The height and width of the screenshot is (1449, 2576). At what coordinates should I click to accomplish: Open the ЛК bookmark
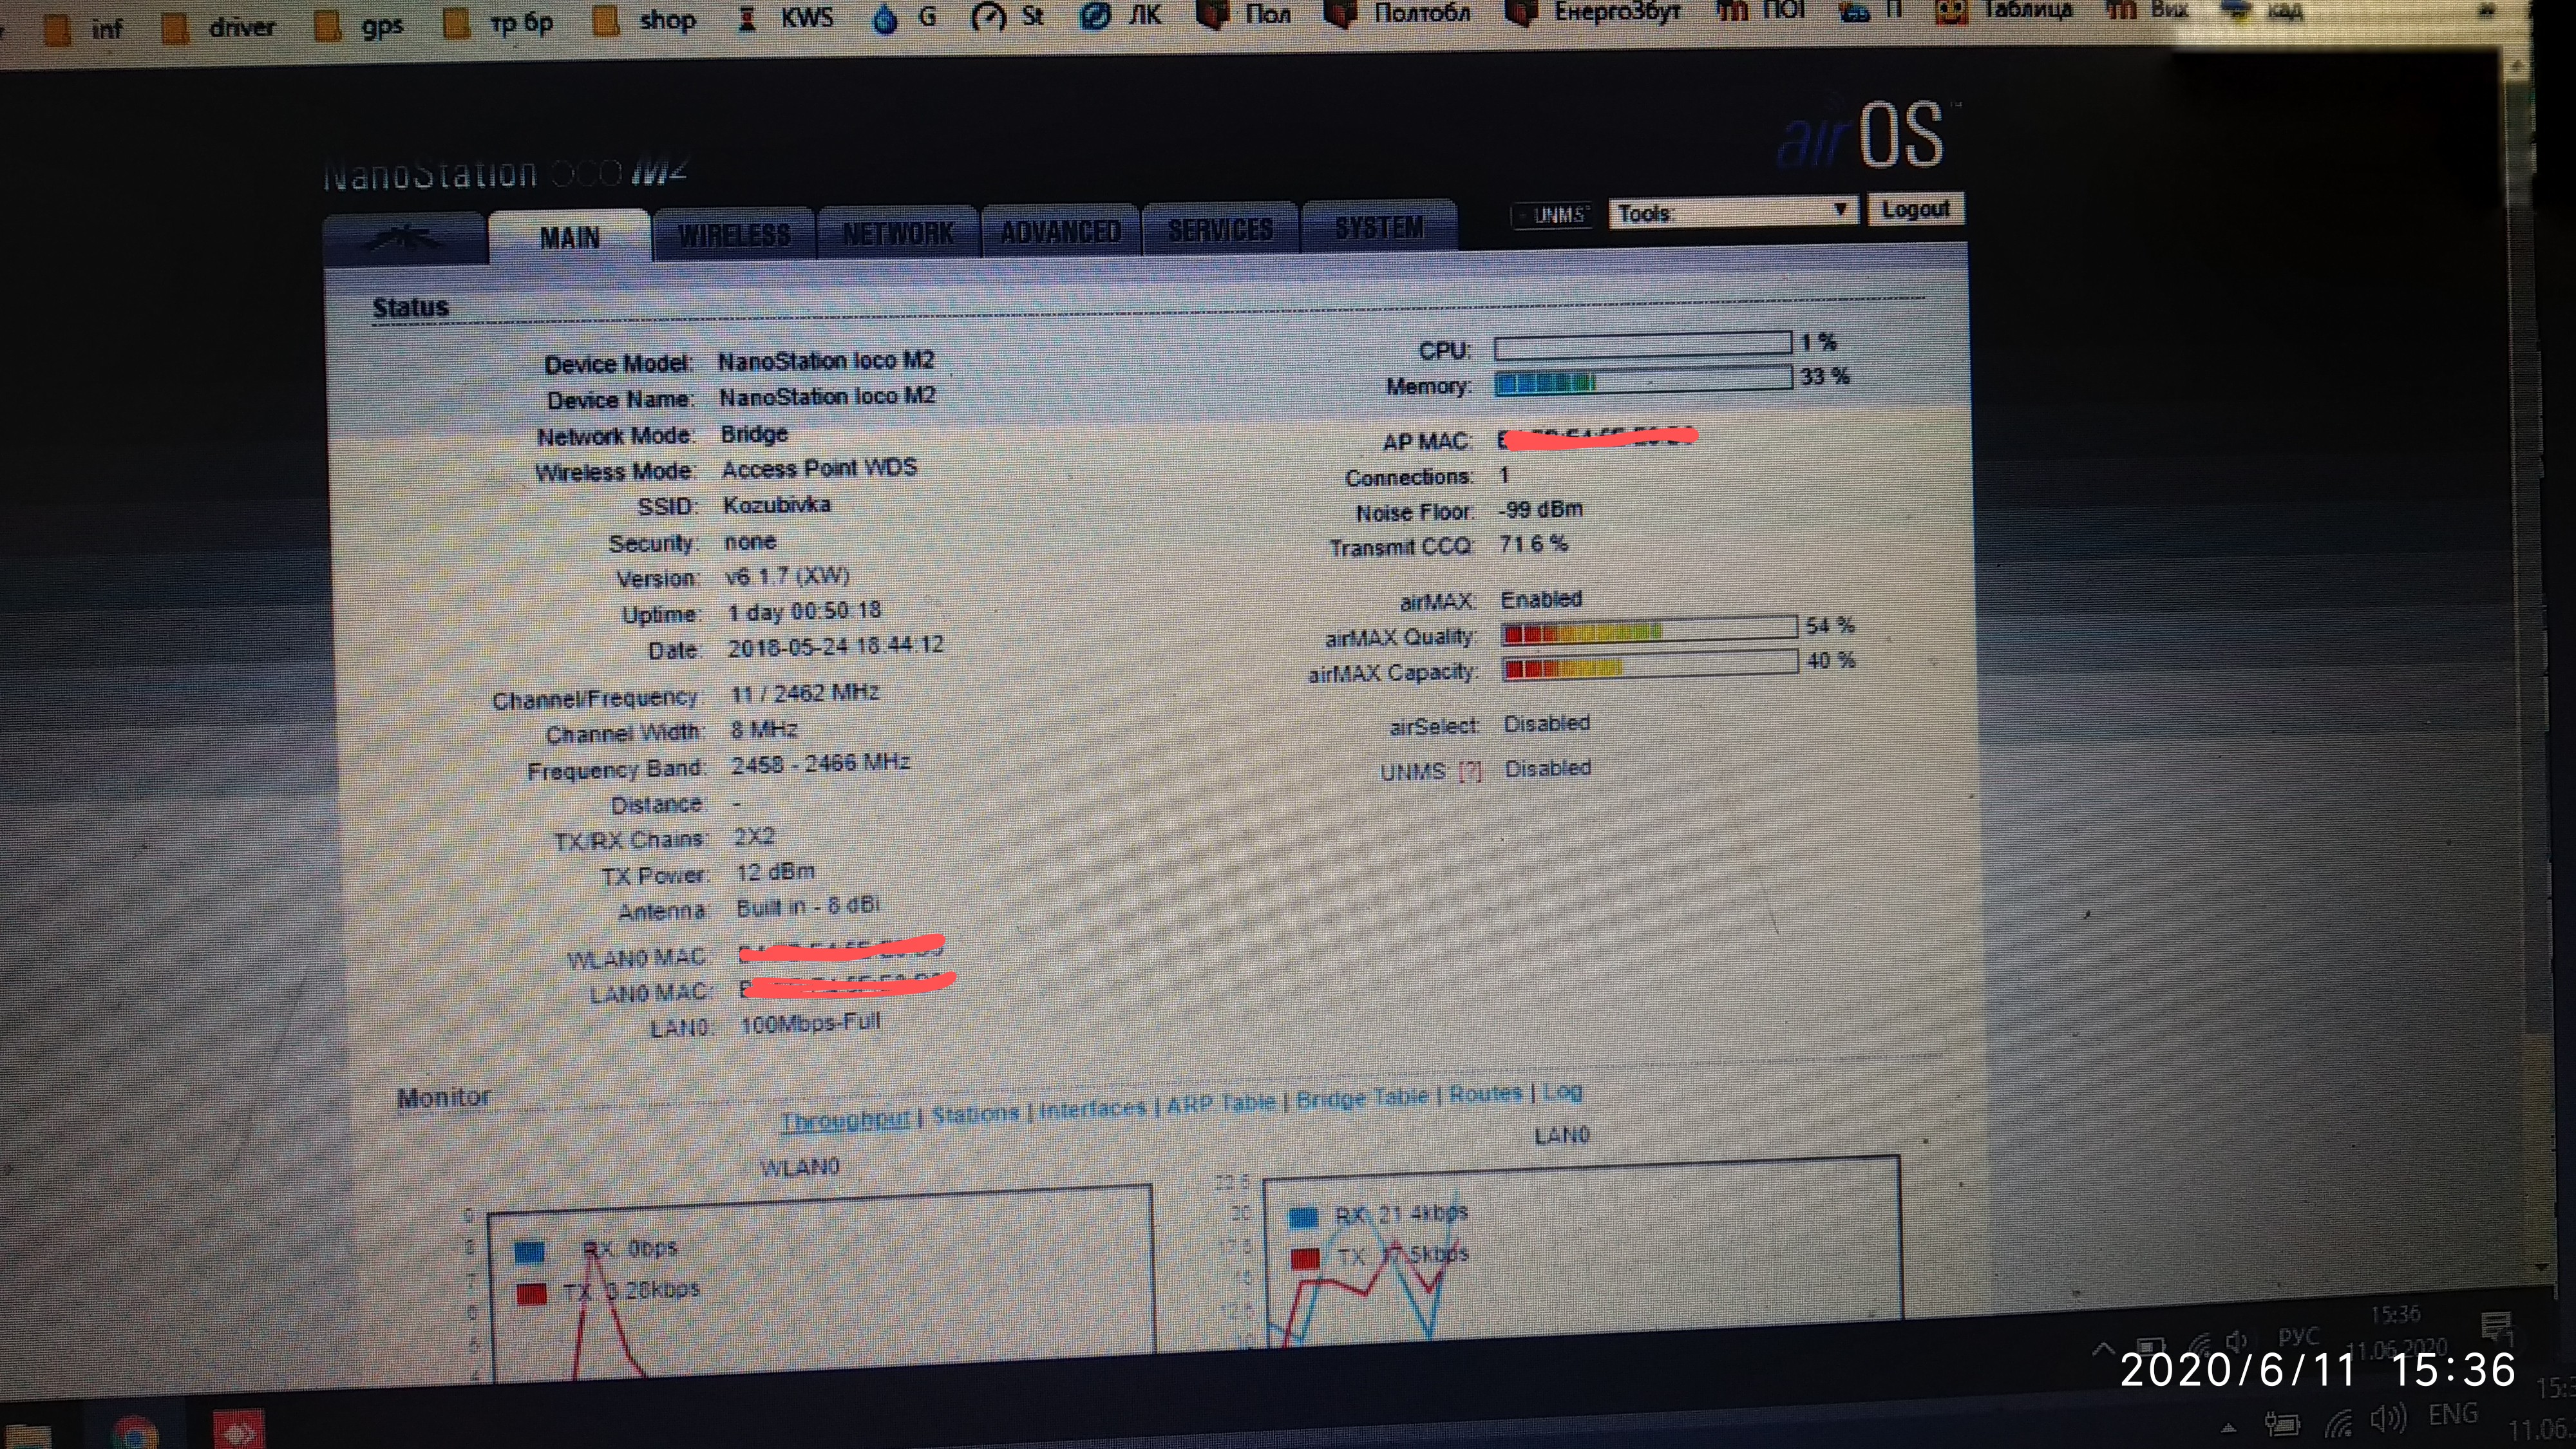coord(1120,15)
